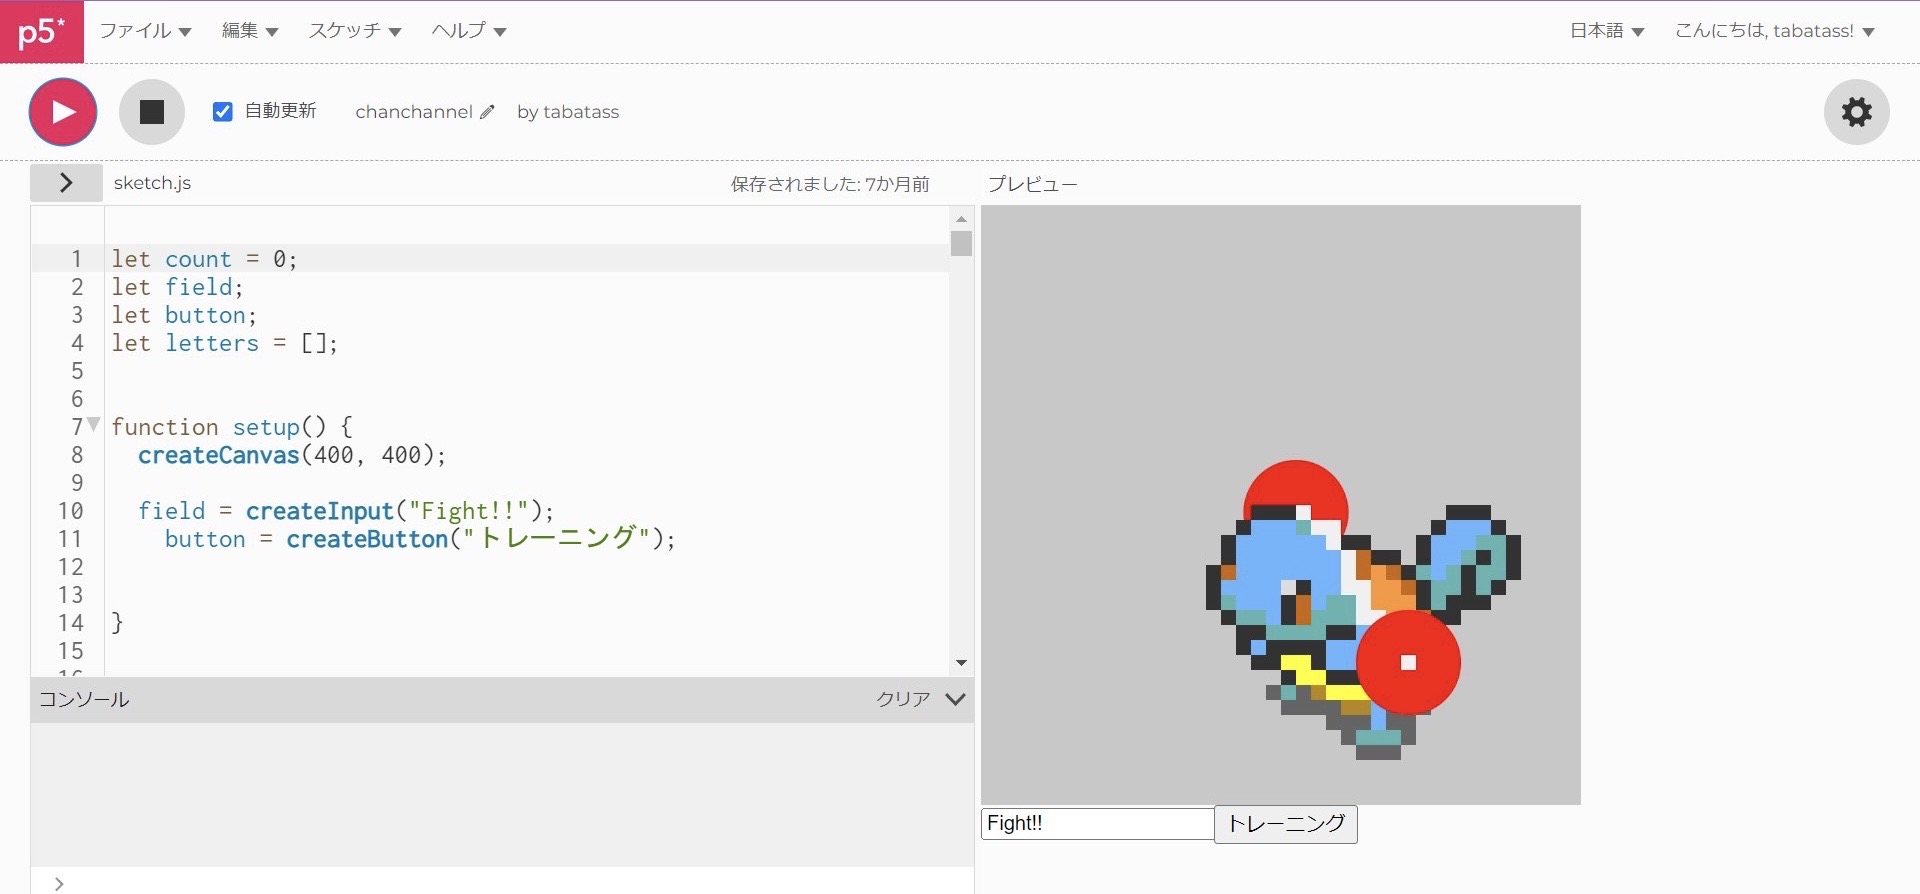Viewport: 1920px width, 894px height.
Task: Expand the file sidebar chevron
Action: tap(66, 183)
